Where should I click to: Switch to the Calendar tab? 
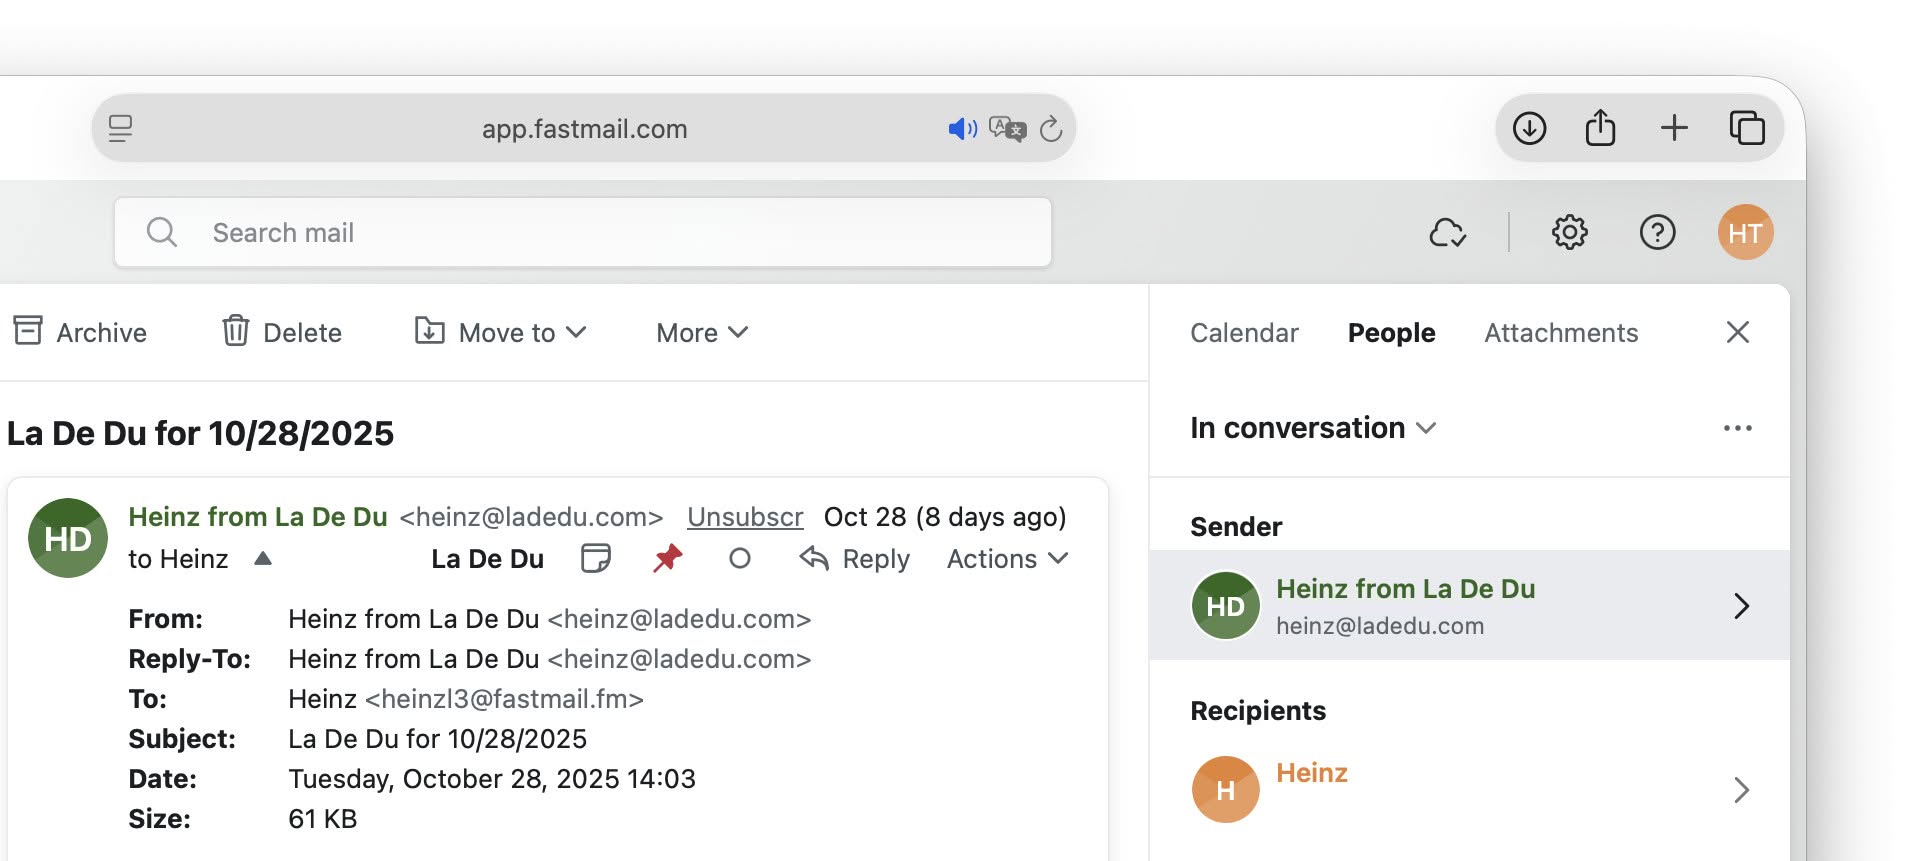pos(1244,333)
